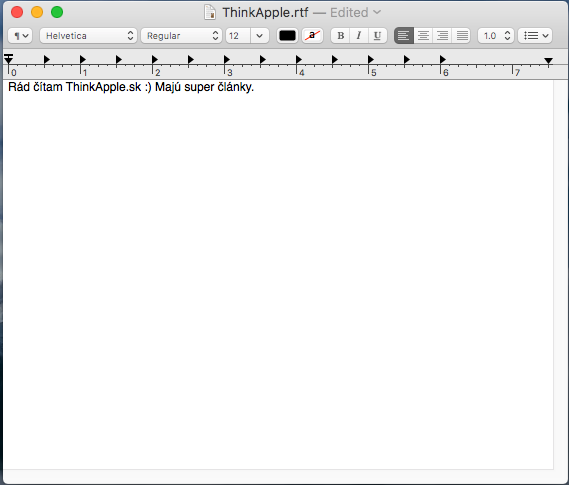
Task: Click the word ThinkApple.sk in the document
Action: pos(103,87)
